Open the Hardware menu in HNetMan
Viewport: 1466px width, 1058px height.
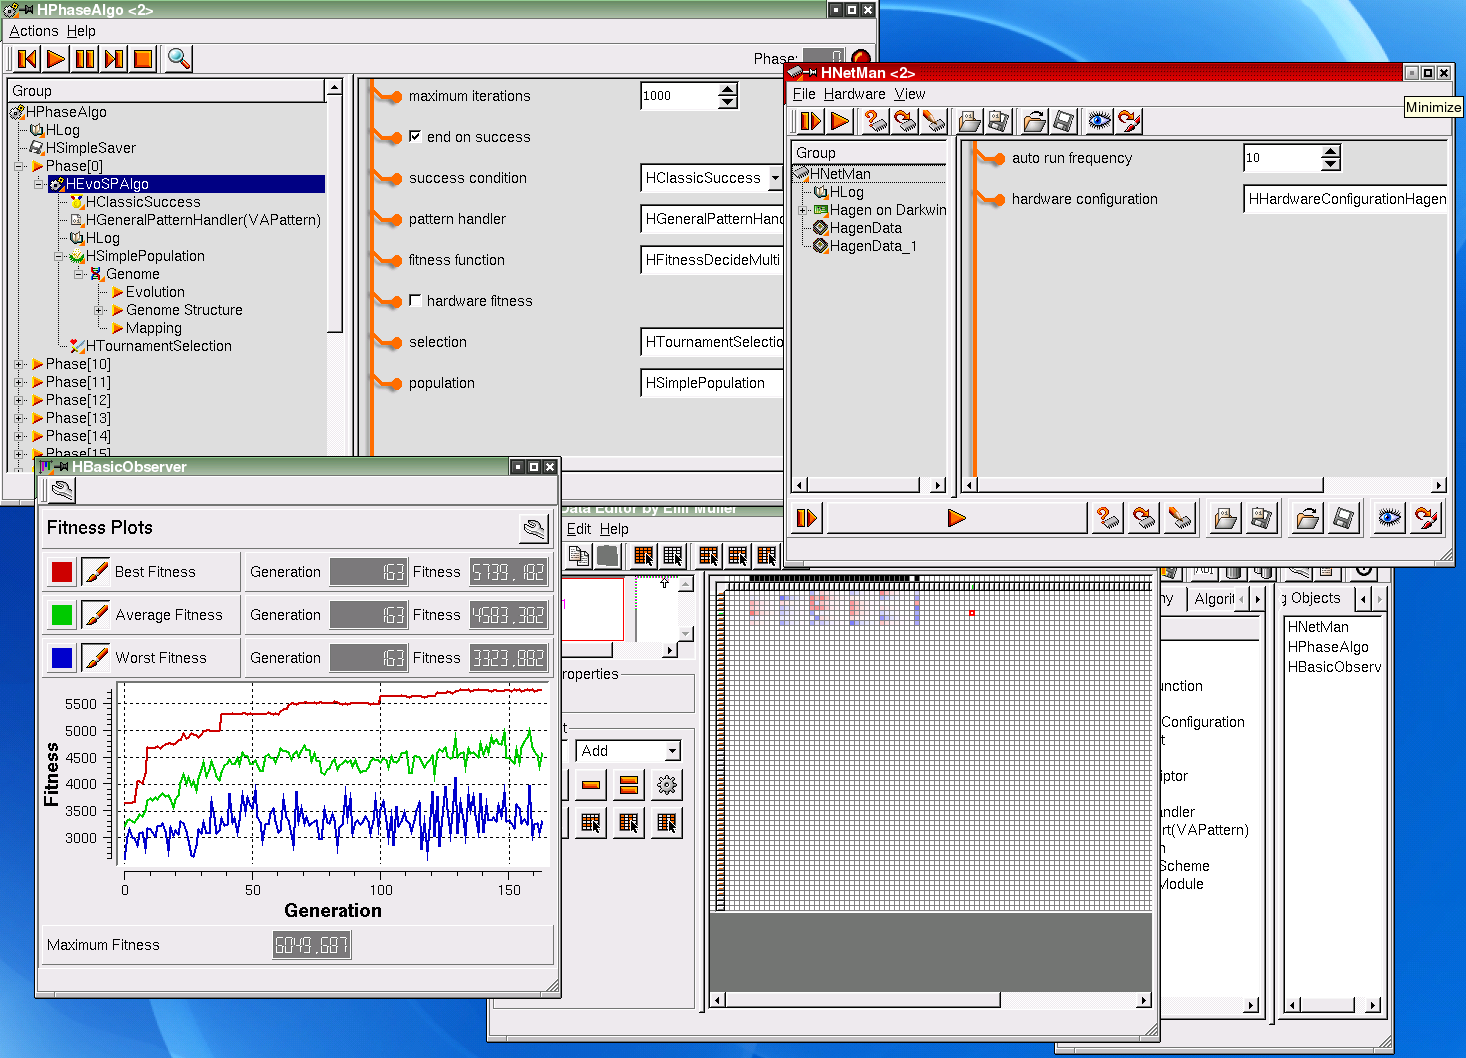point(854,94)
